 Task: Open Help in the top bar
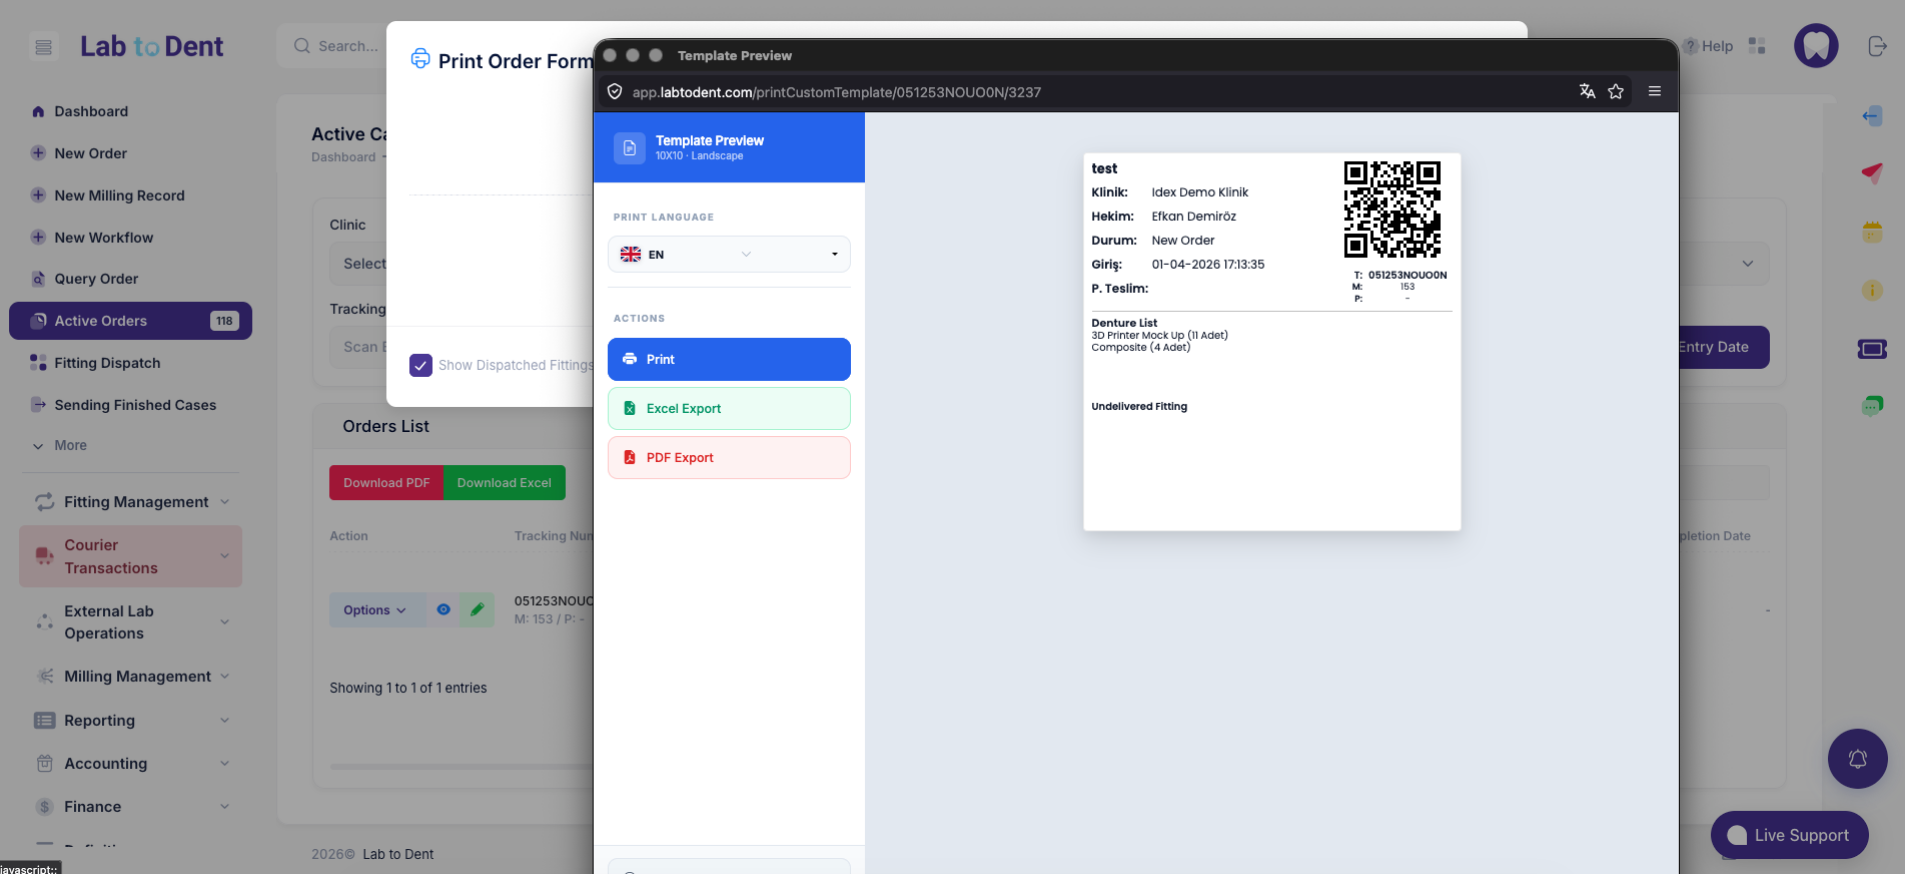click(1709, 46)
